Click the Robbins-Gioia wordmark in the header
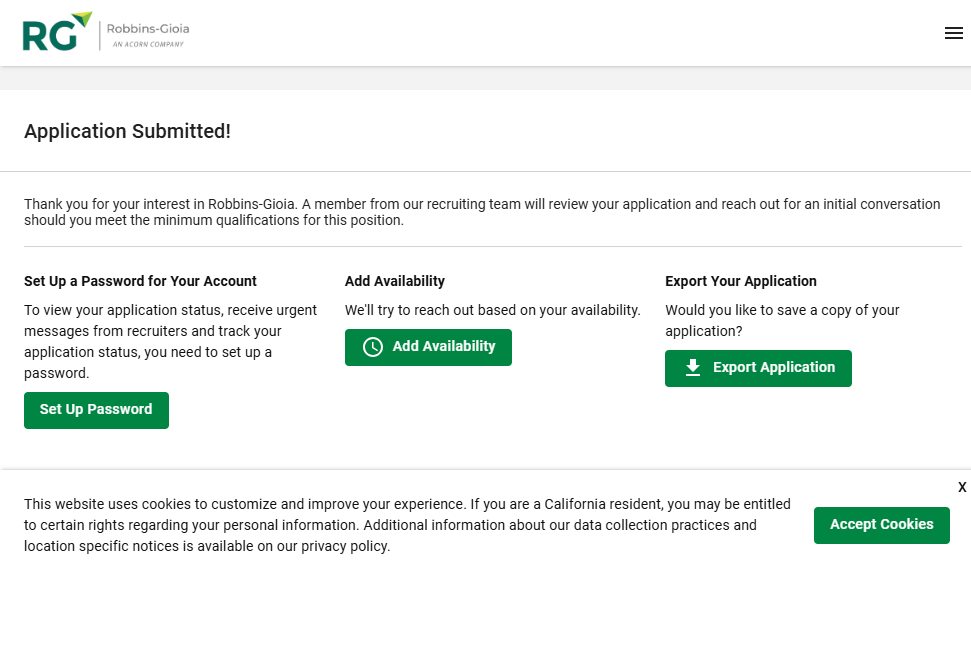 [x=147, y=29]
